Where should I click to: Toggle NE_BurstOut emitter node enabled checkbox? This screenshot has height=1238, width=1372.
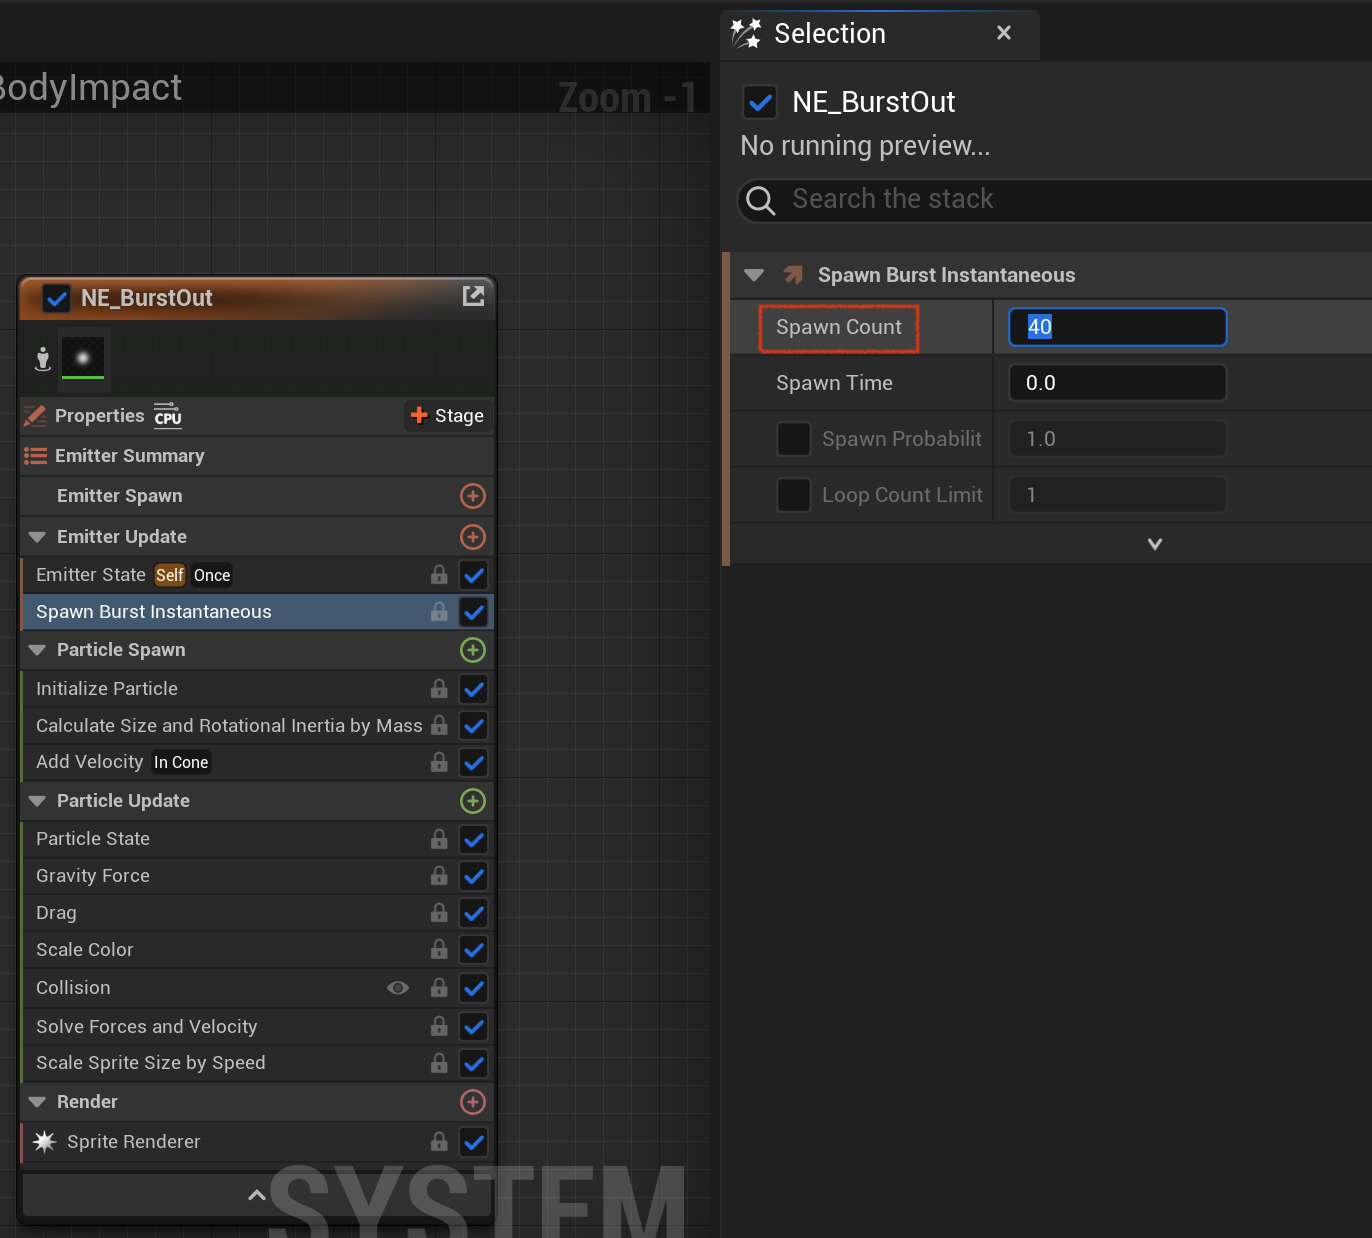pyautogui.click(x=57, y=298)
